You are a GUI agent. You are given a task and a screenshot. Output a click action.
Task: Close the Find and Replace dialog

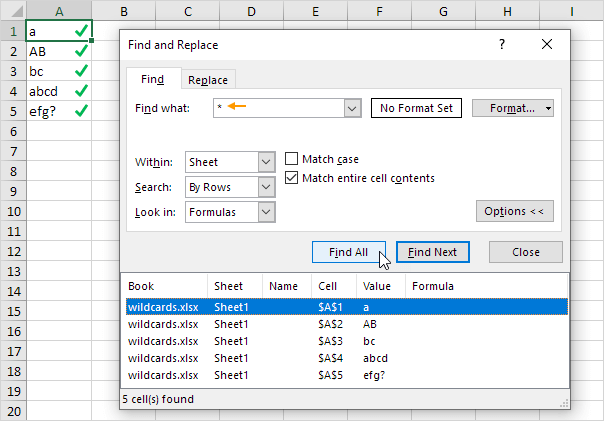(546, 45)
